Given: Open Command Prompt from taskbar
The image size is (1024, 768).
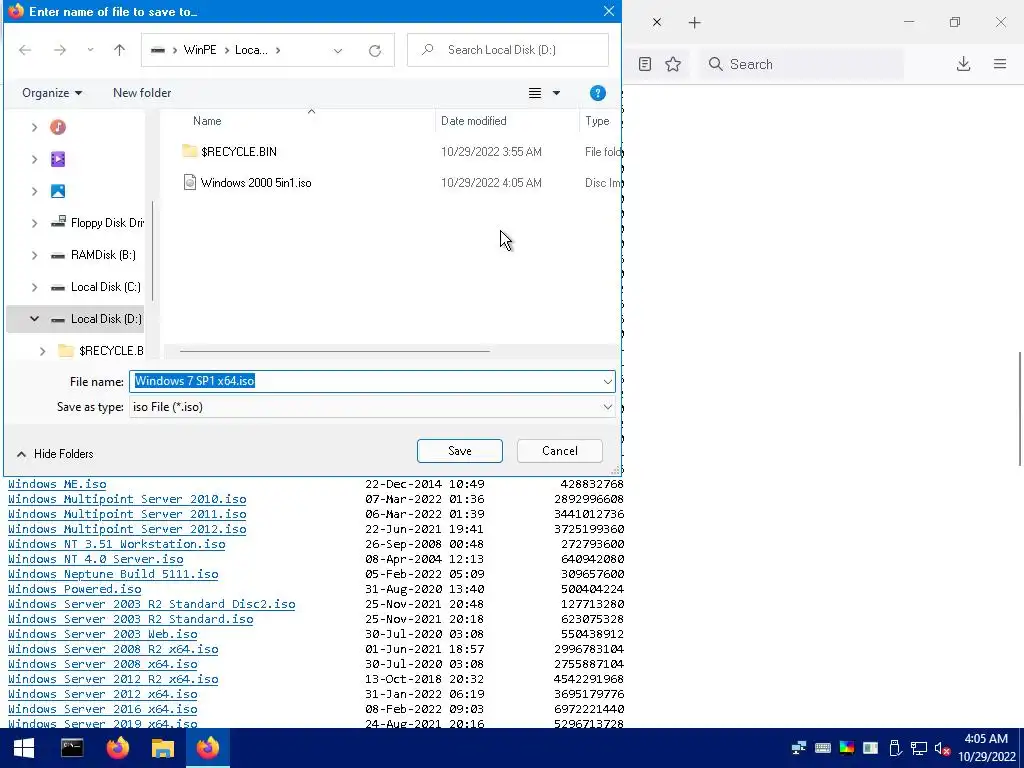Looking at the screenshot, I should pyautogui.click(x=72, y=748).
